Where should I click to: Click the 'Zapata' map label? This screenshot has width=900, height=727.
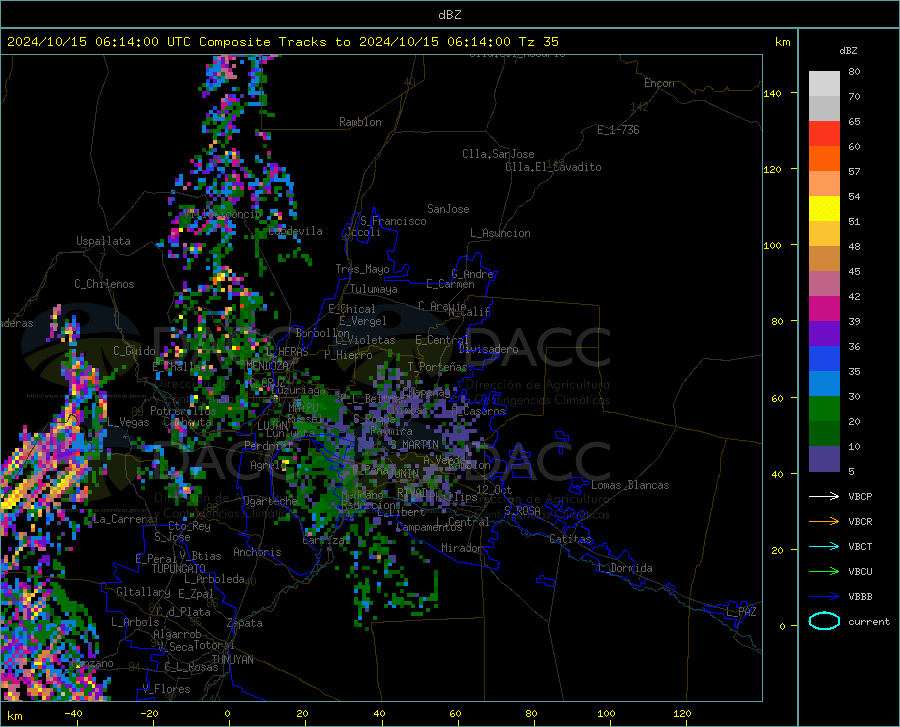pos(245,623)
